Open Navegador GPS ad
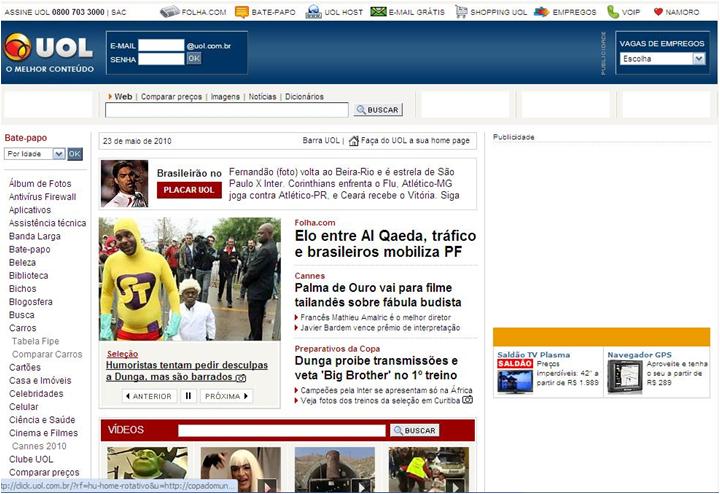This screenshot has width=720, height=494. click(639, 355)
